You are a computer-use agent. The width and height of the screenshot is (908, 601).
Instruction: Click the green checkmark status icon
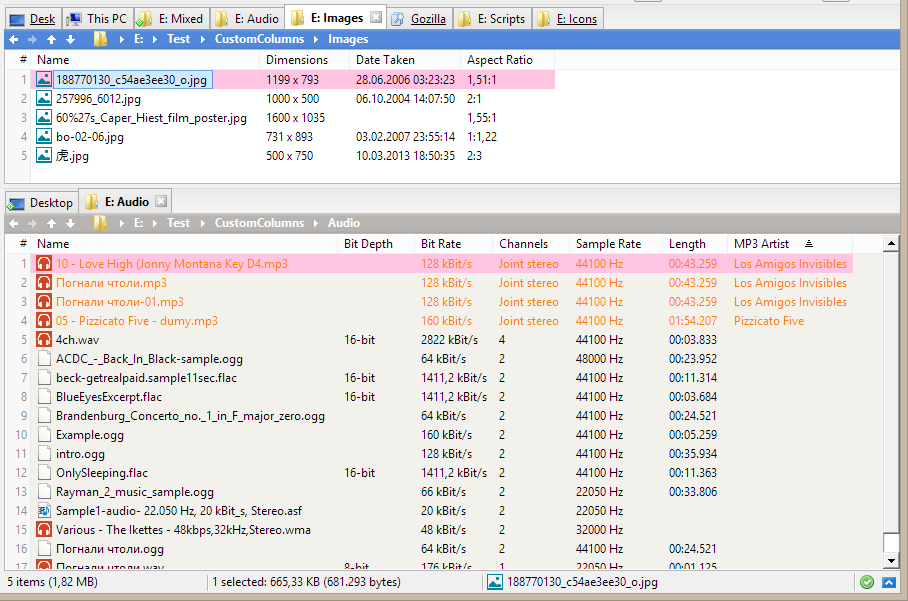(x=866, y=582)
